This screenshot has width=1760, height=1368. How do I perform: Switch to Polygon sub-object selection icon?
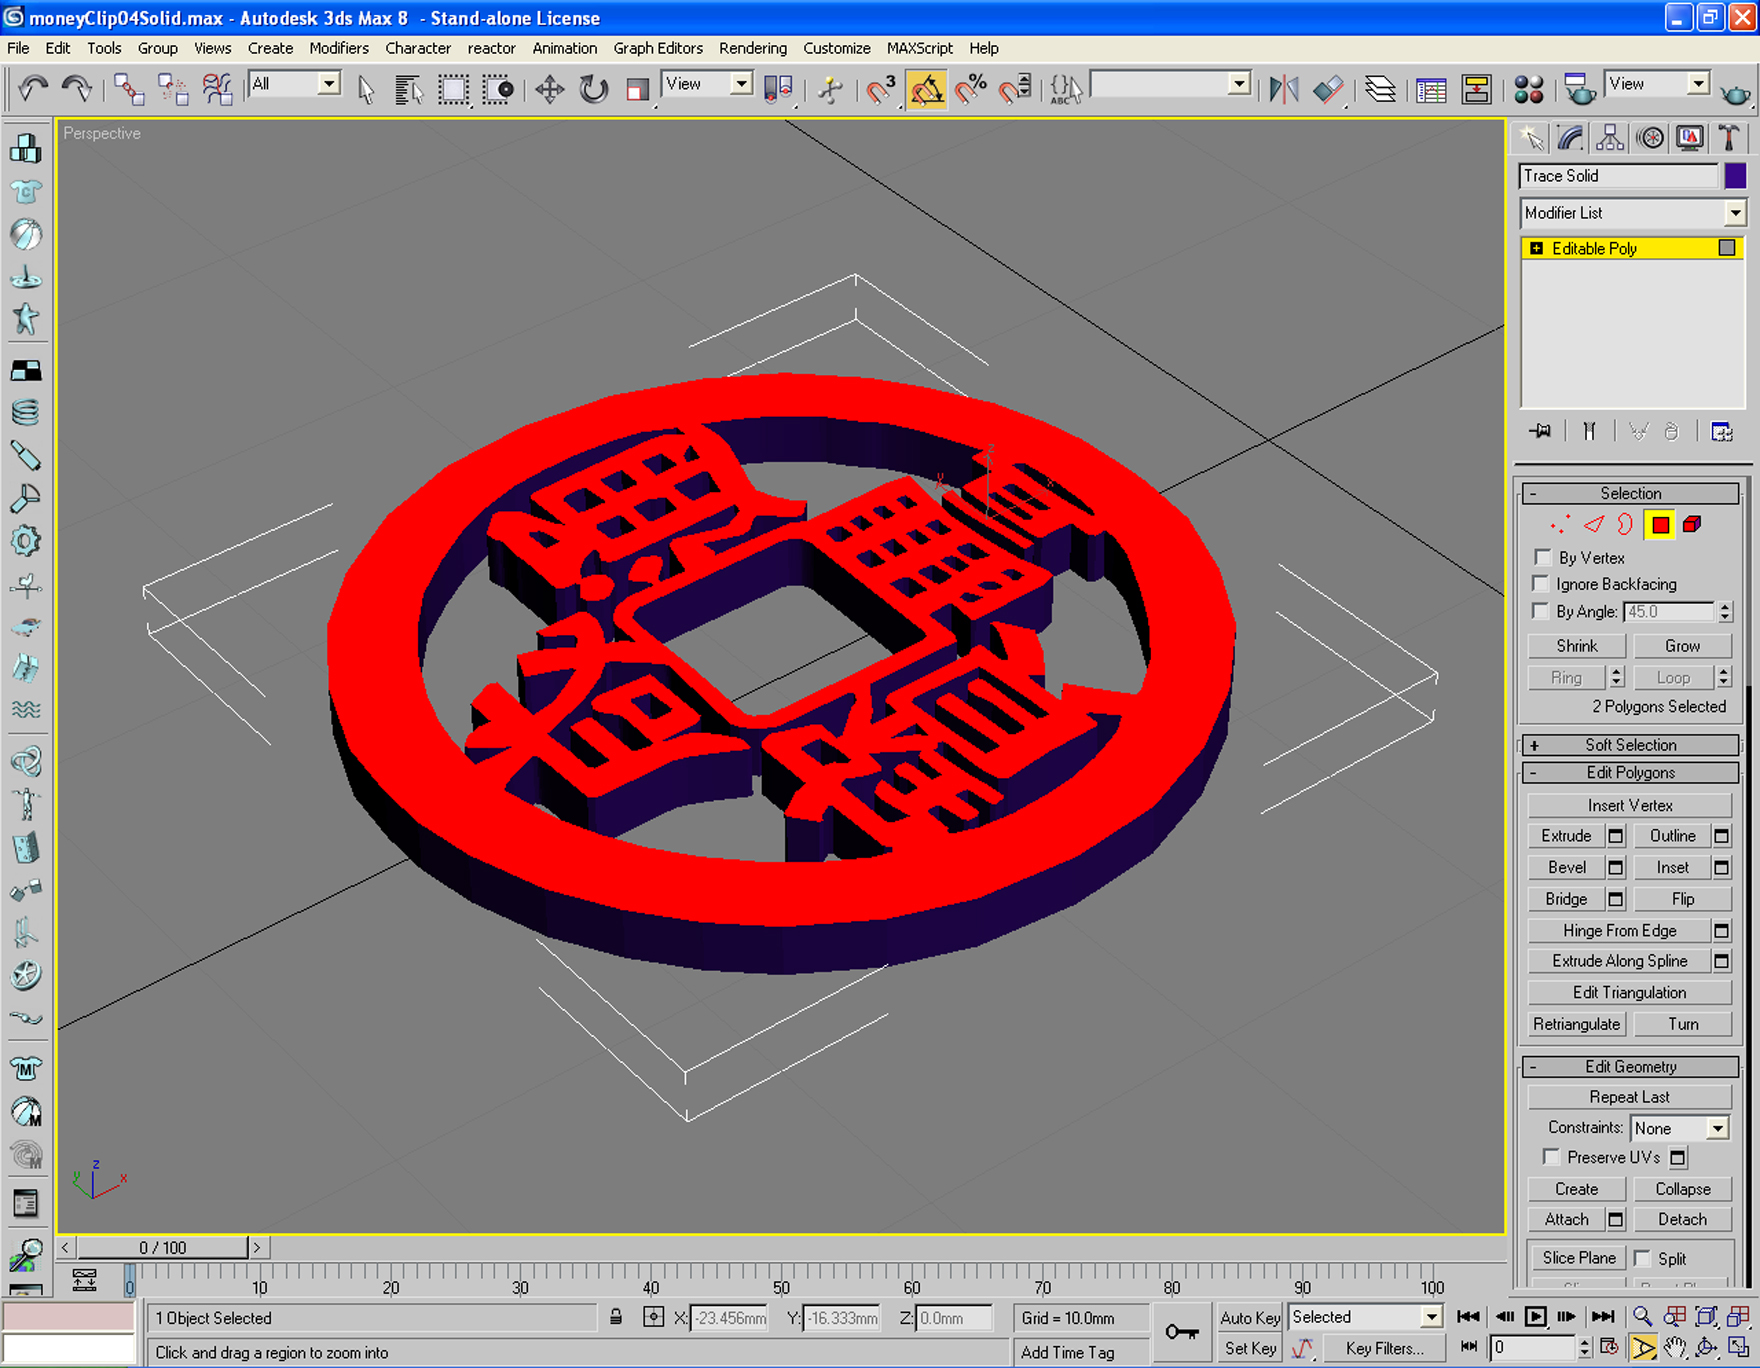coord(1660,524)
